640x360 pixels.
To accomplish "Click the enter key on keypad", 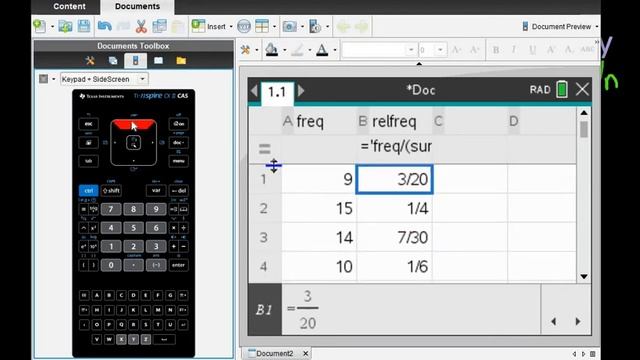I will click(179, 265).
